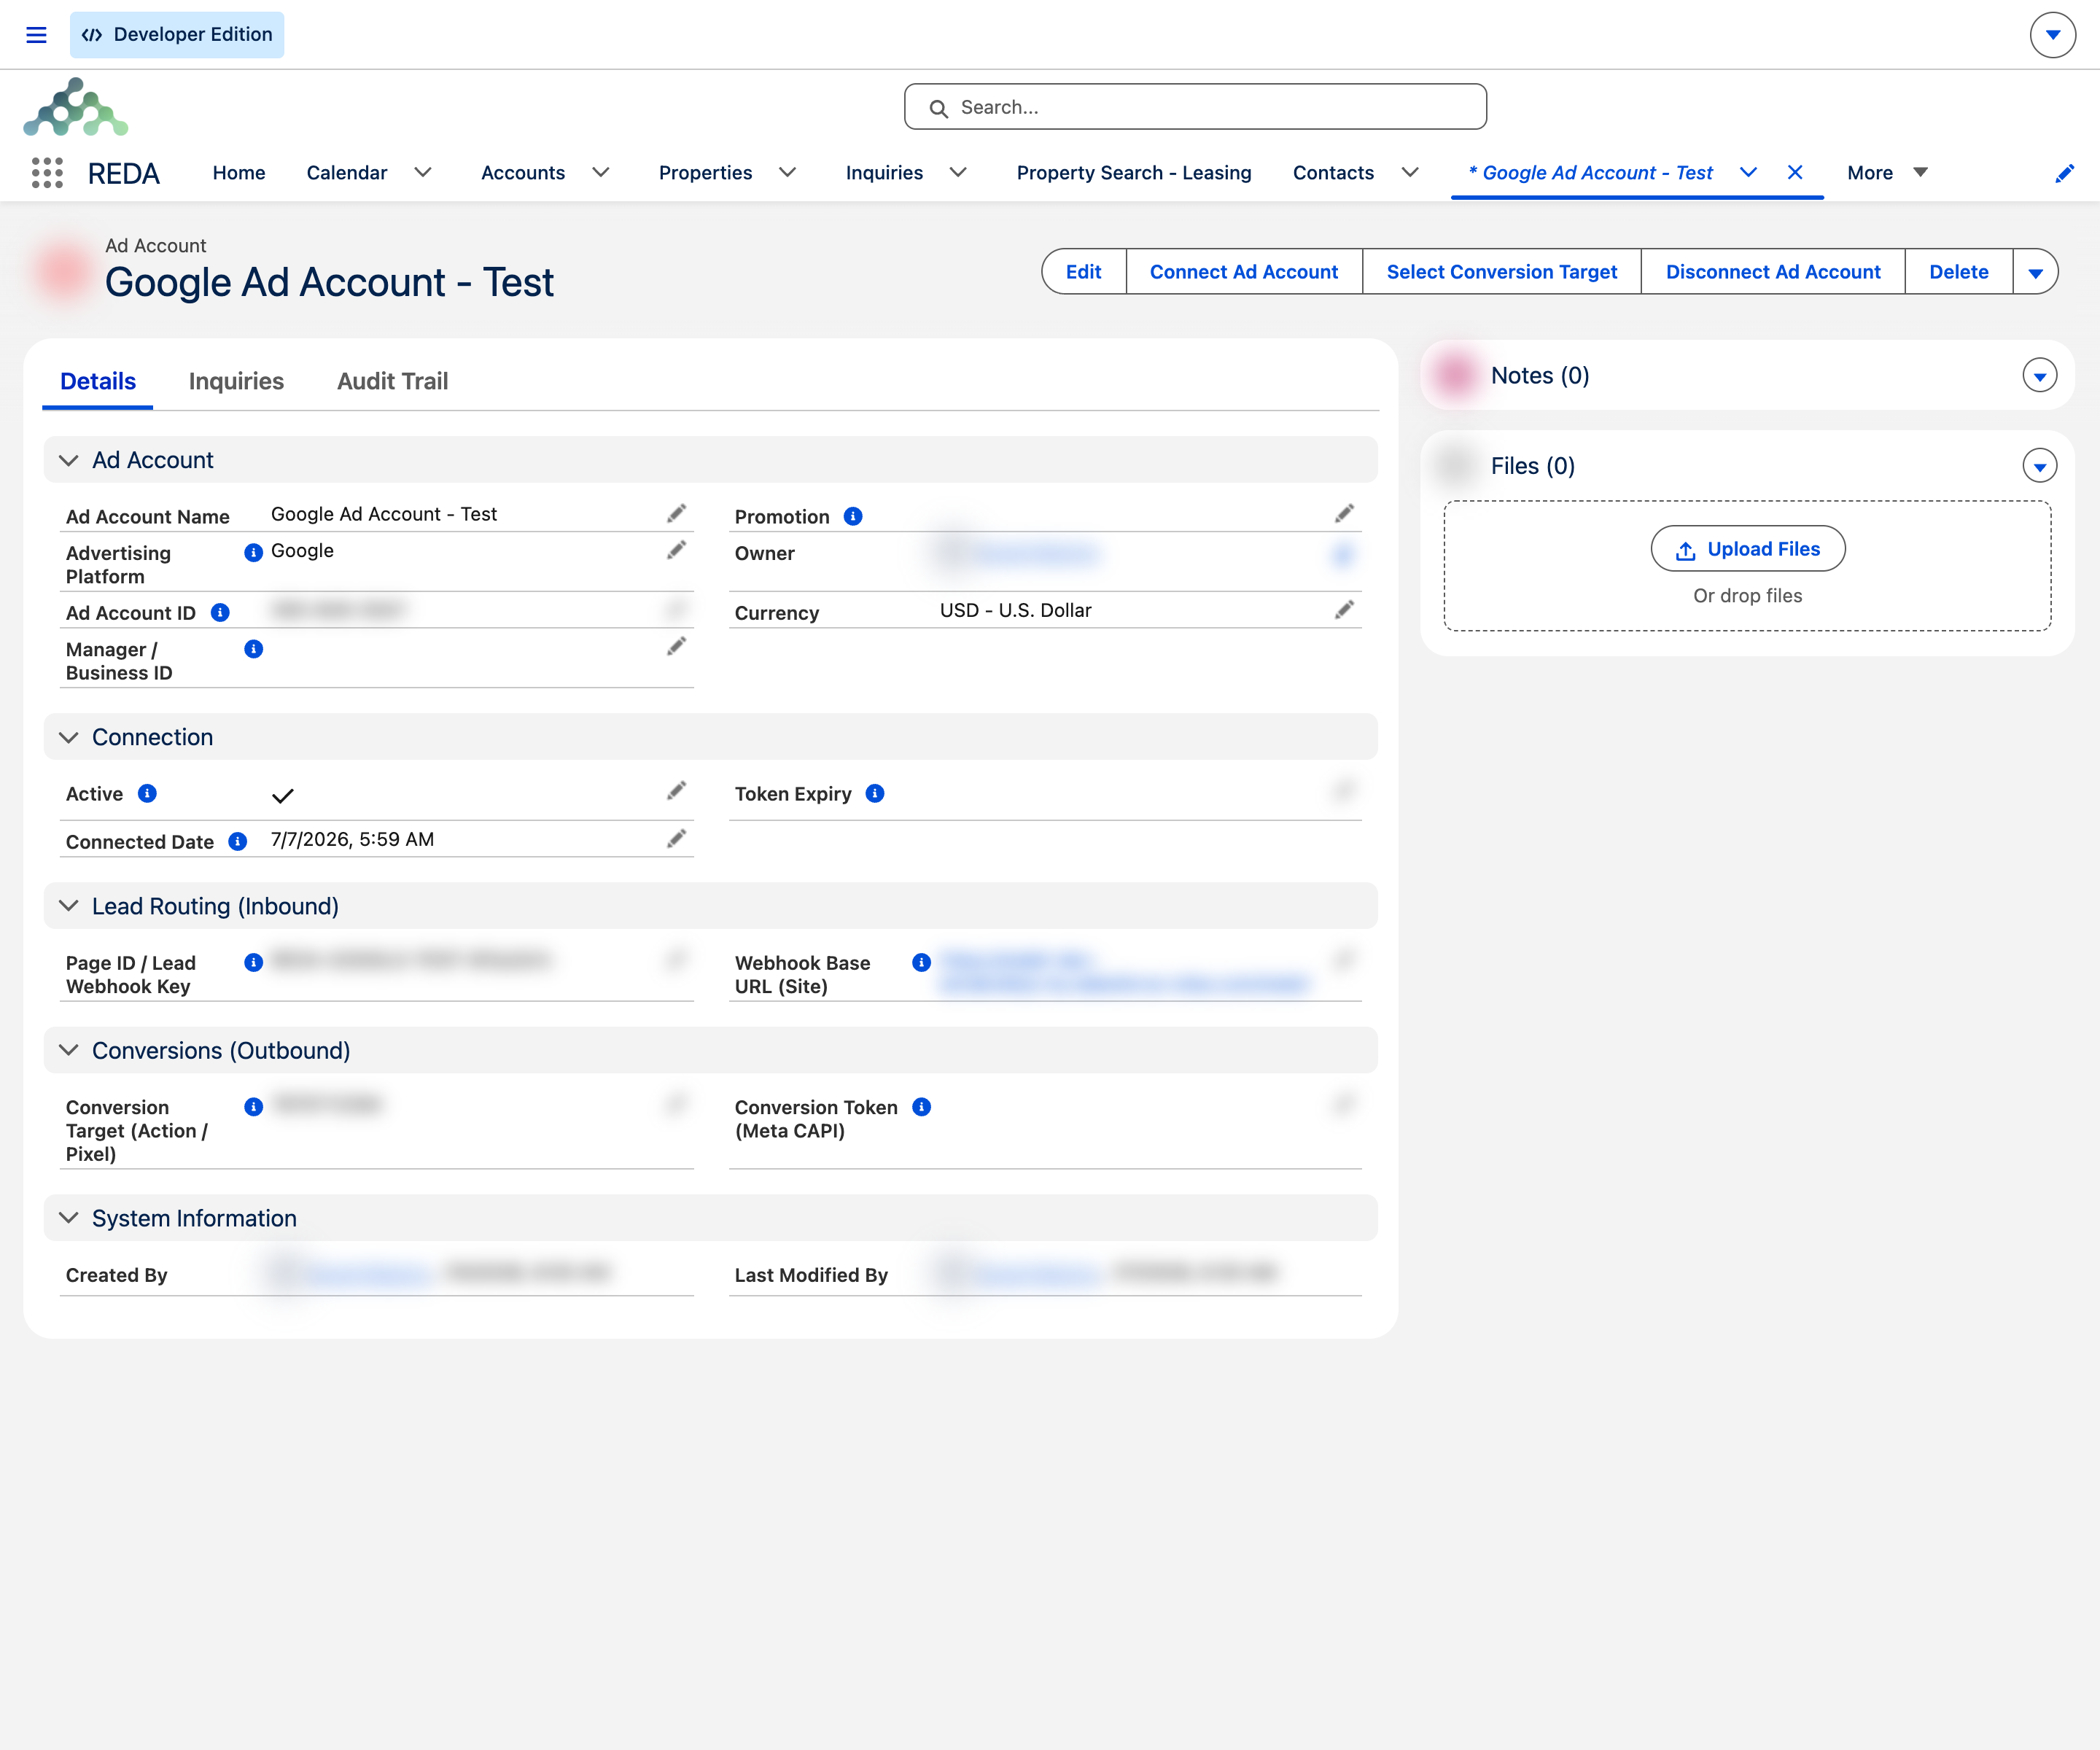2100x1750 pixels.
Task: Show info tooltip for Token Expiry
Action: 875,794
